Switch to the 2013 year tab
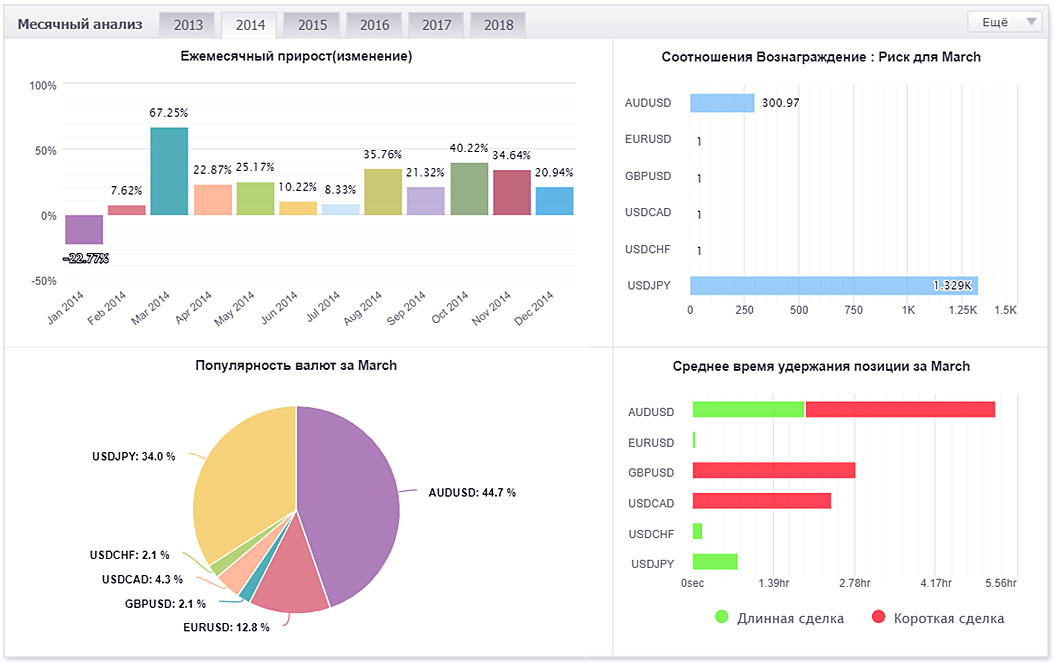 tap(187, 25)
